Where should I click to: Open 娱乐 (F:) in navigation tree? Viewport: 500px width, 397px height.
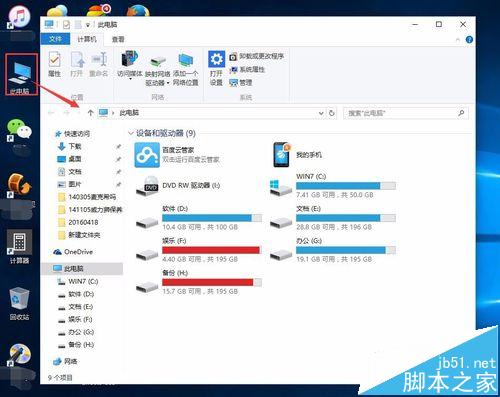(x=75, y=319)
